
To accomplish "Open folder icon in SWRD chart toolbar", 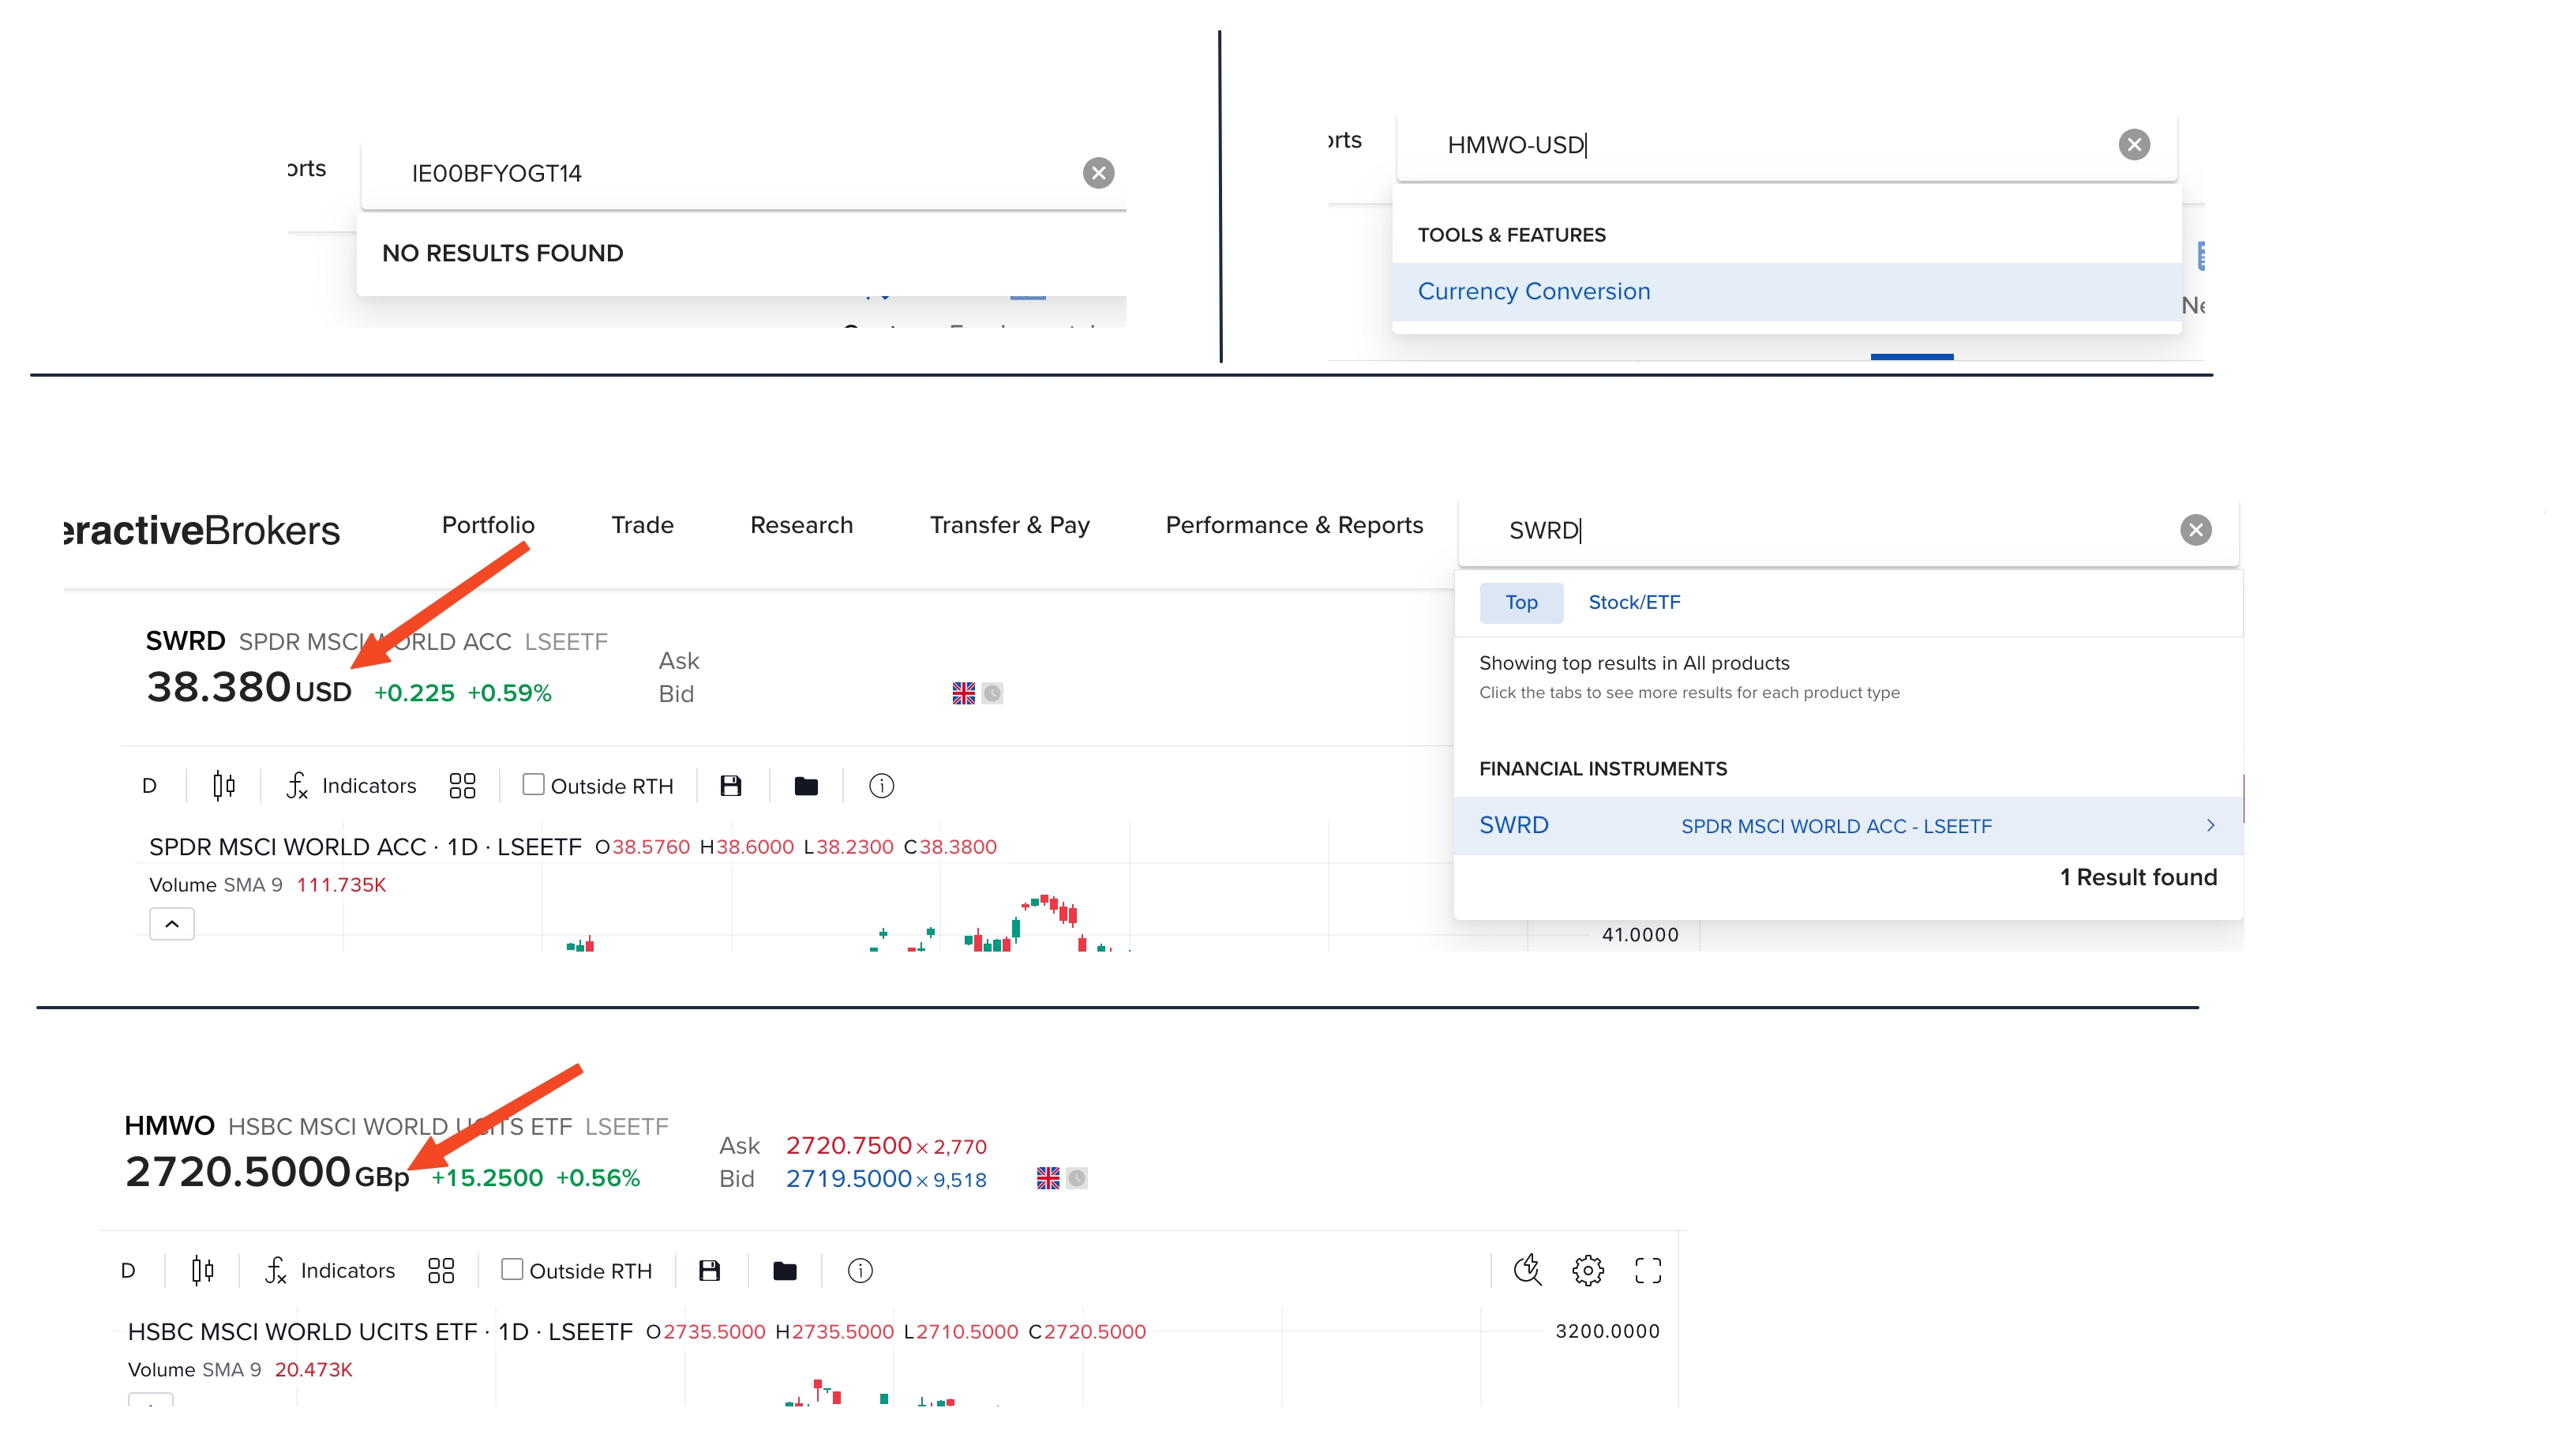I will 806,786.
